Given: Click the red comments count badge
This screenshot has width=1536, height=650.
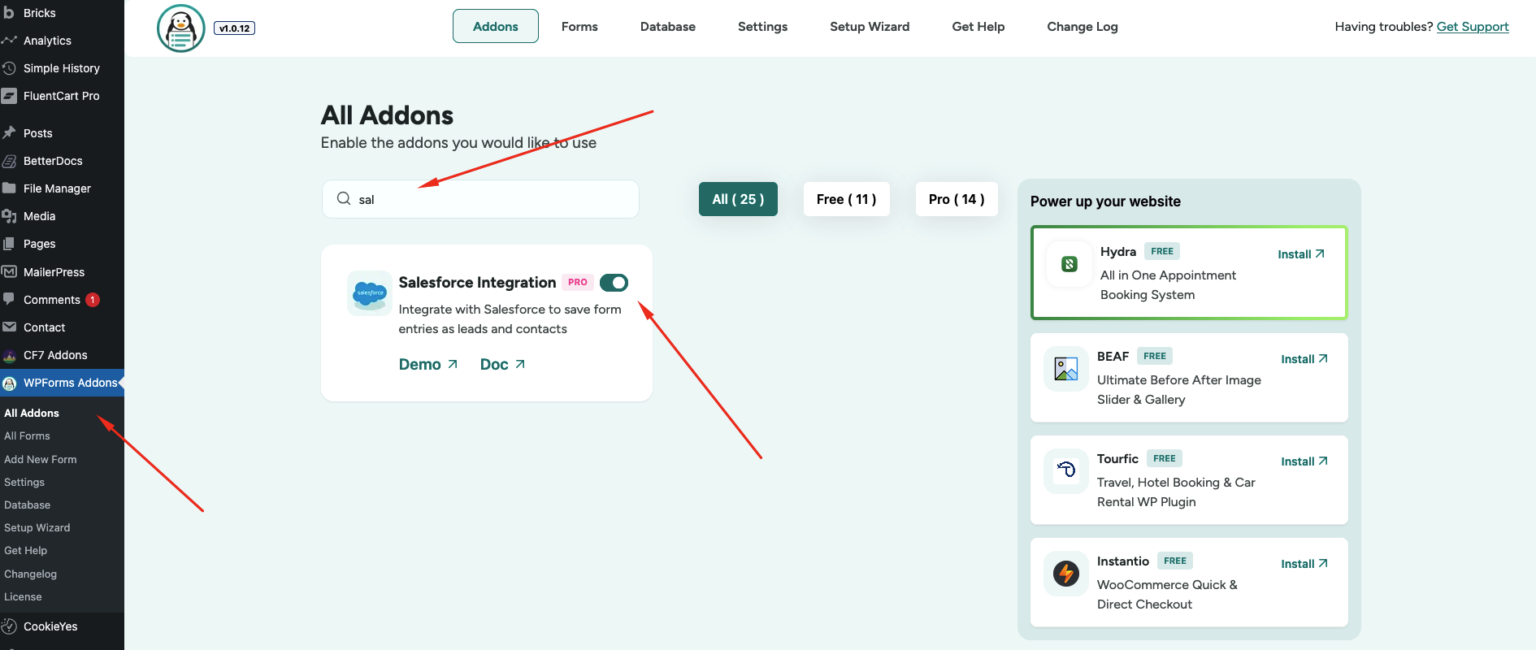Looking at the screenshot, I should [92, 300].
